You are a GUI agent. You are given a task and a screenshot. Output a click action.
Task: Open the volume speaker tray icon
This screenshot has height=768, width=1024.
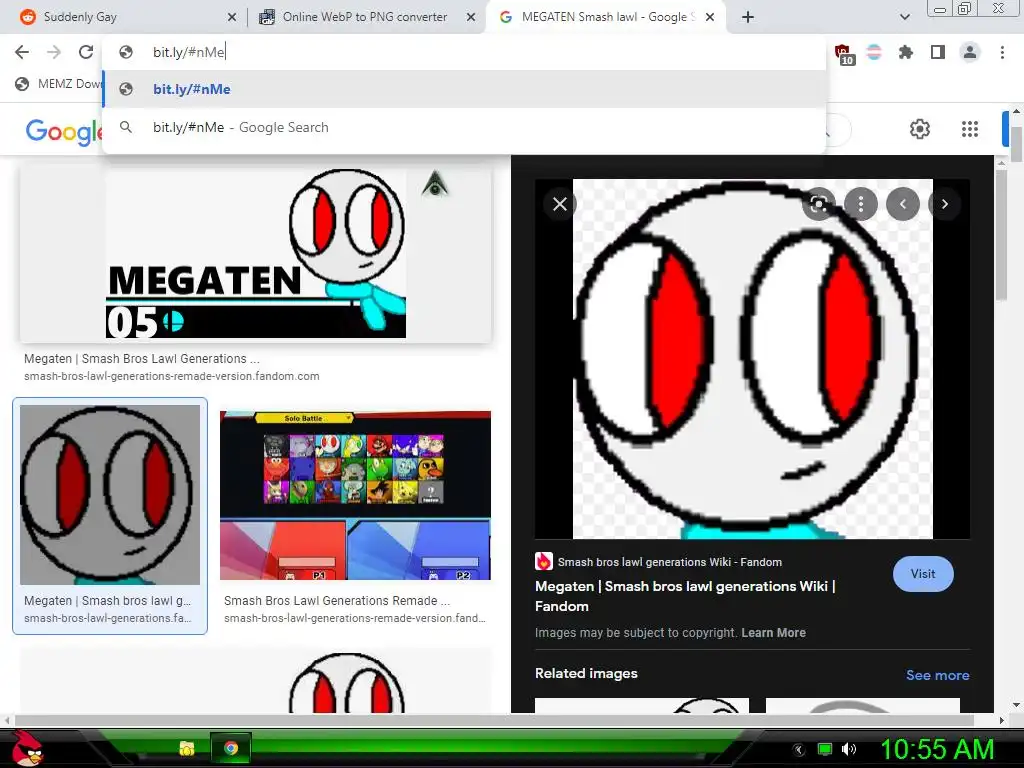(848, 749)
